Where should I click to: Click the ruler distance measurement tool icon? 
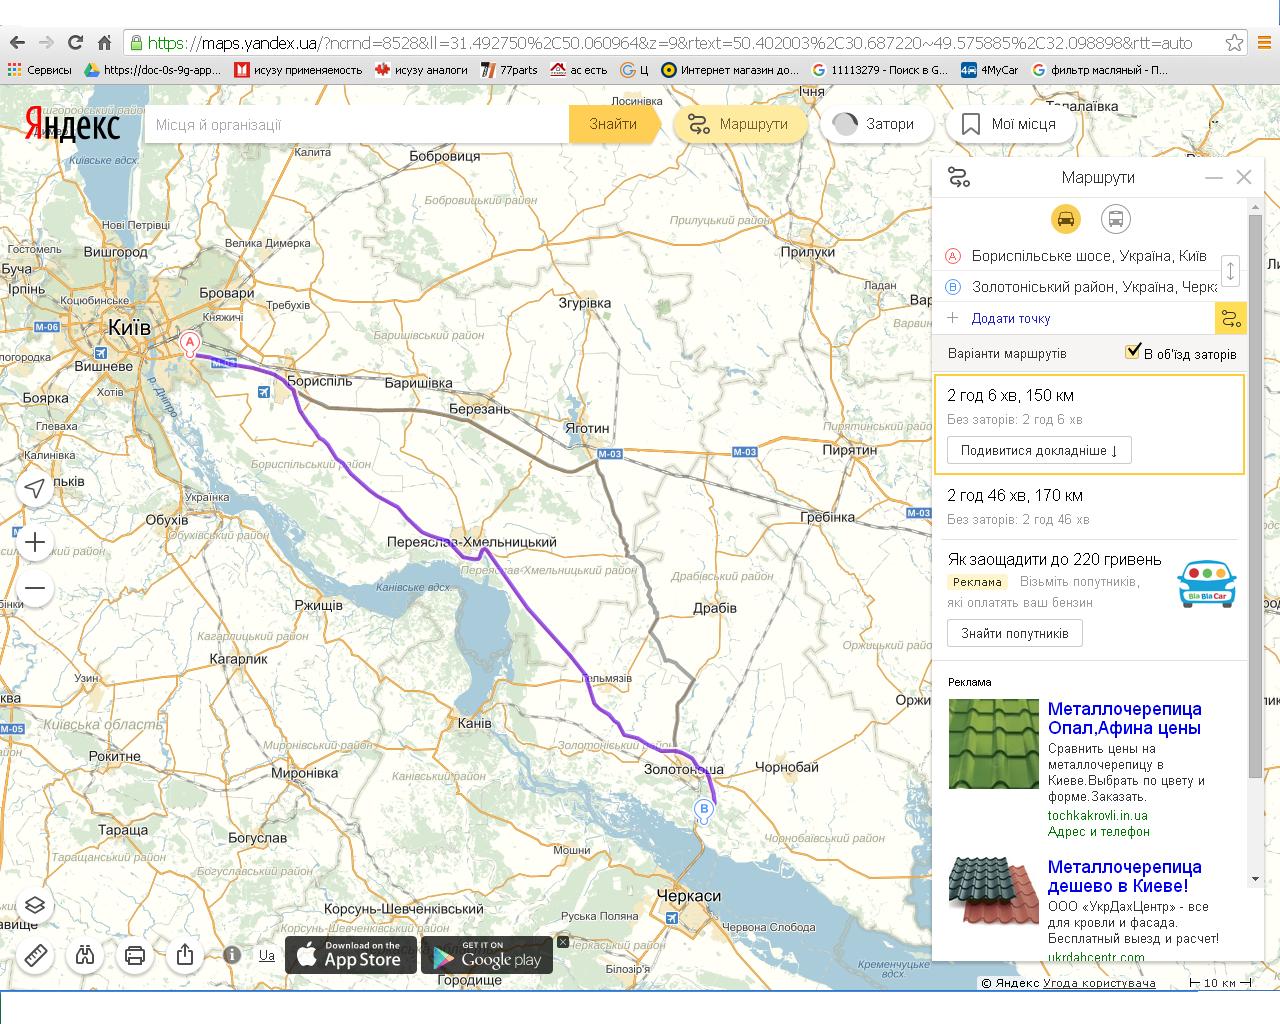(x=35, y=956)
